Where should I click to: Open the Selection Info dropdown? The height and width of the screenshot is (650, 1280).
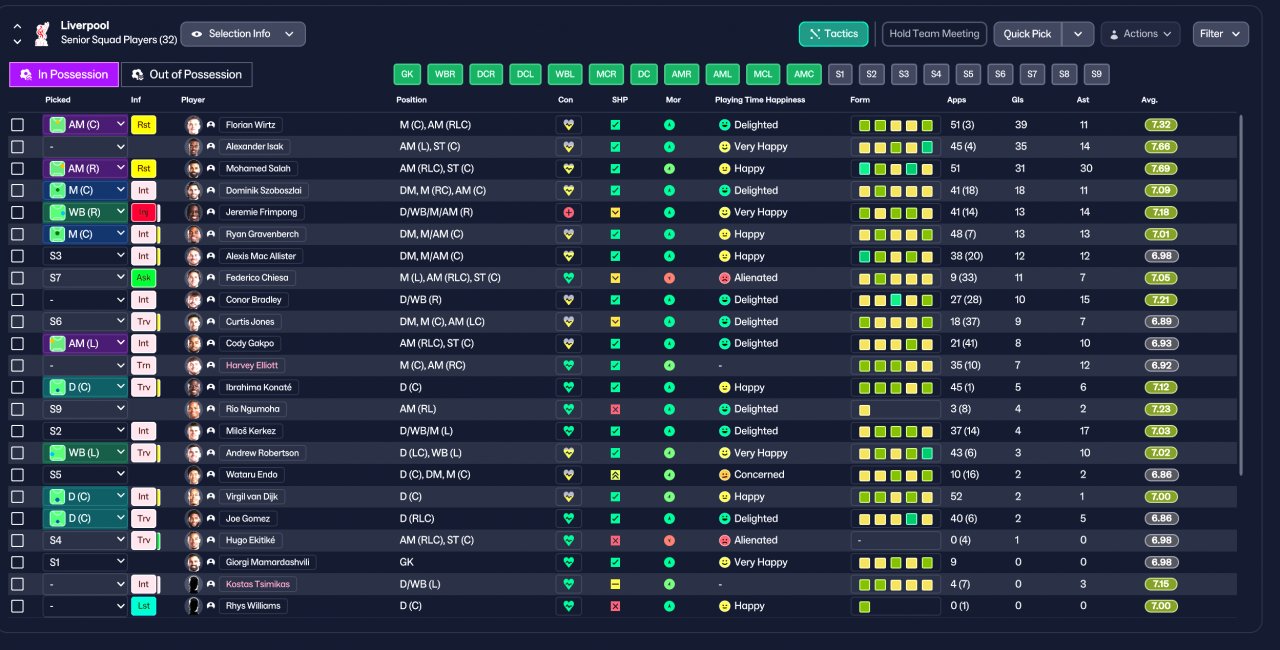(243, 34)
